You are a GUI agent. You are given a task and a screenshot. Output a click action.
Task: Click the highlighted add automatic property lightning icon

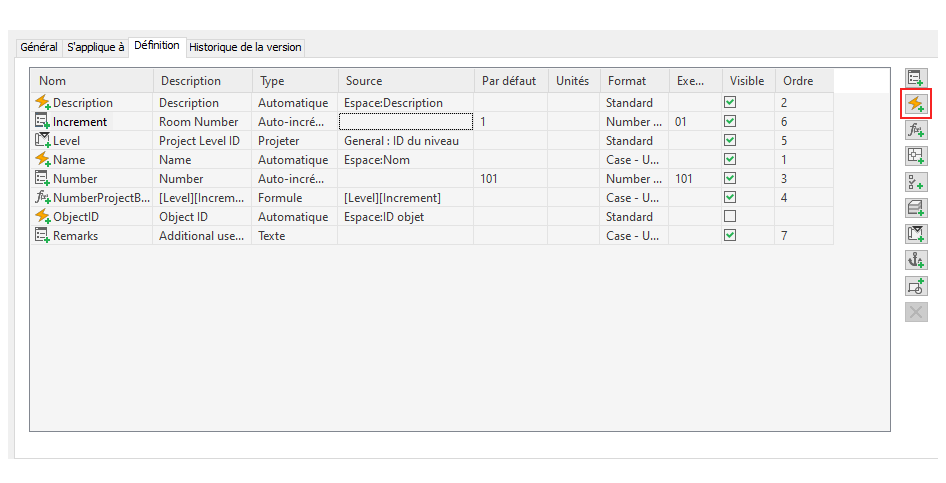[916, 103]
